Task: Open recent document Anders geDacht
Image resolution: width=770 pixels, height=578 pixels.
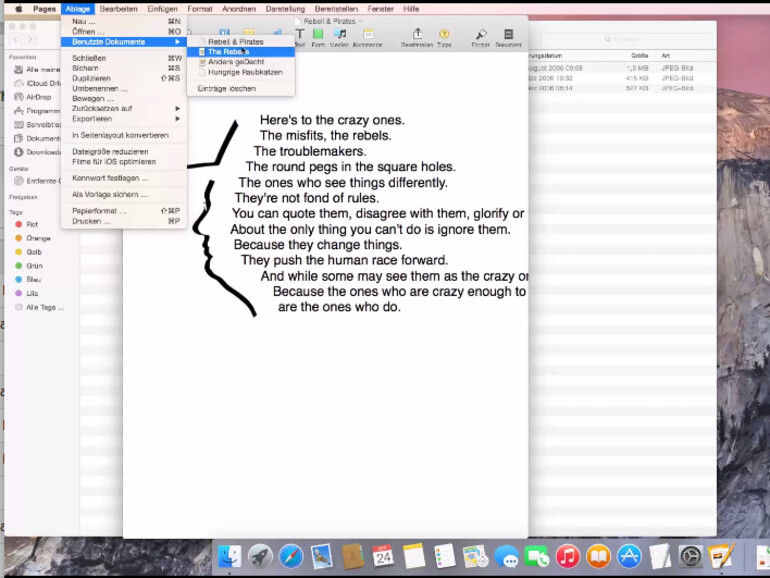Action: 241,62
